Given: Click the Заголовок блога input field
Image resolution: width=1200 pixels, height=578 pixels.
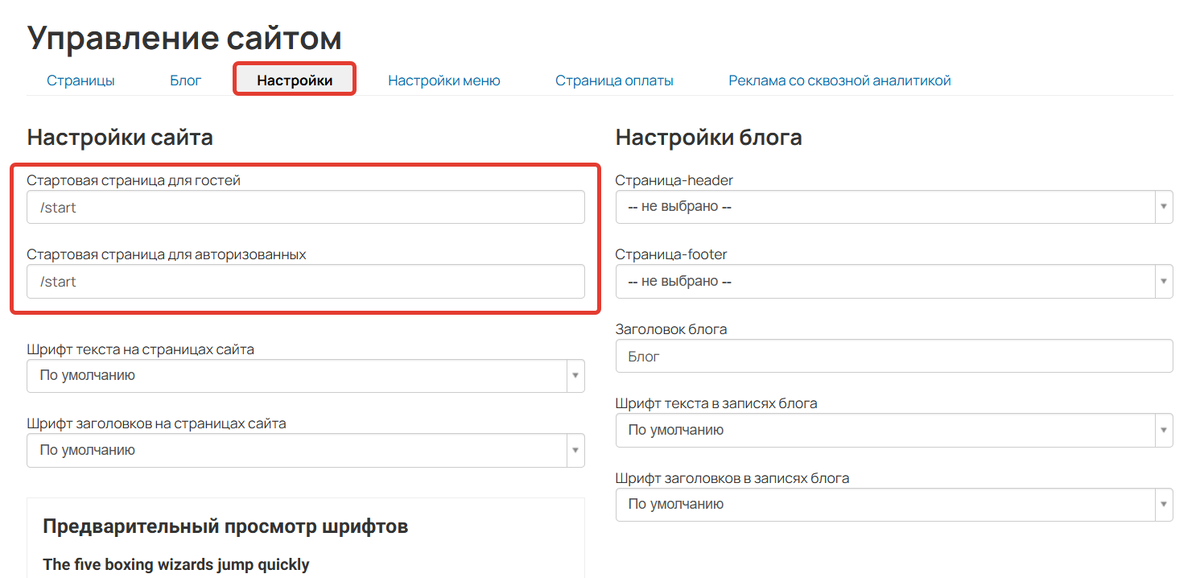Looking at the screenshot, I should (x=894, y=356).
